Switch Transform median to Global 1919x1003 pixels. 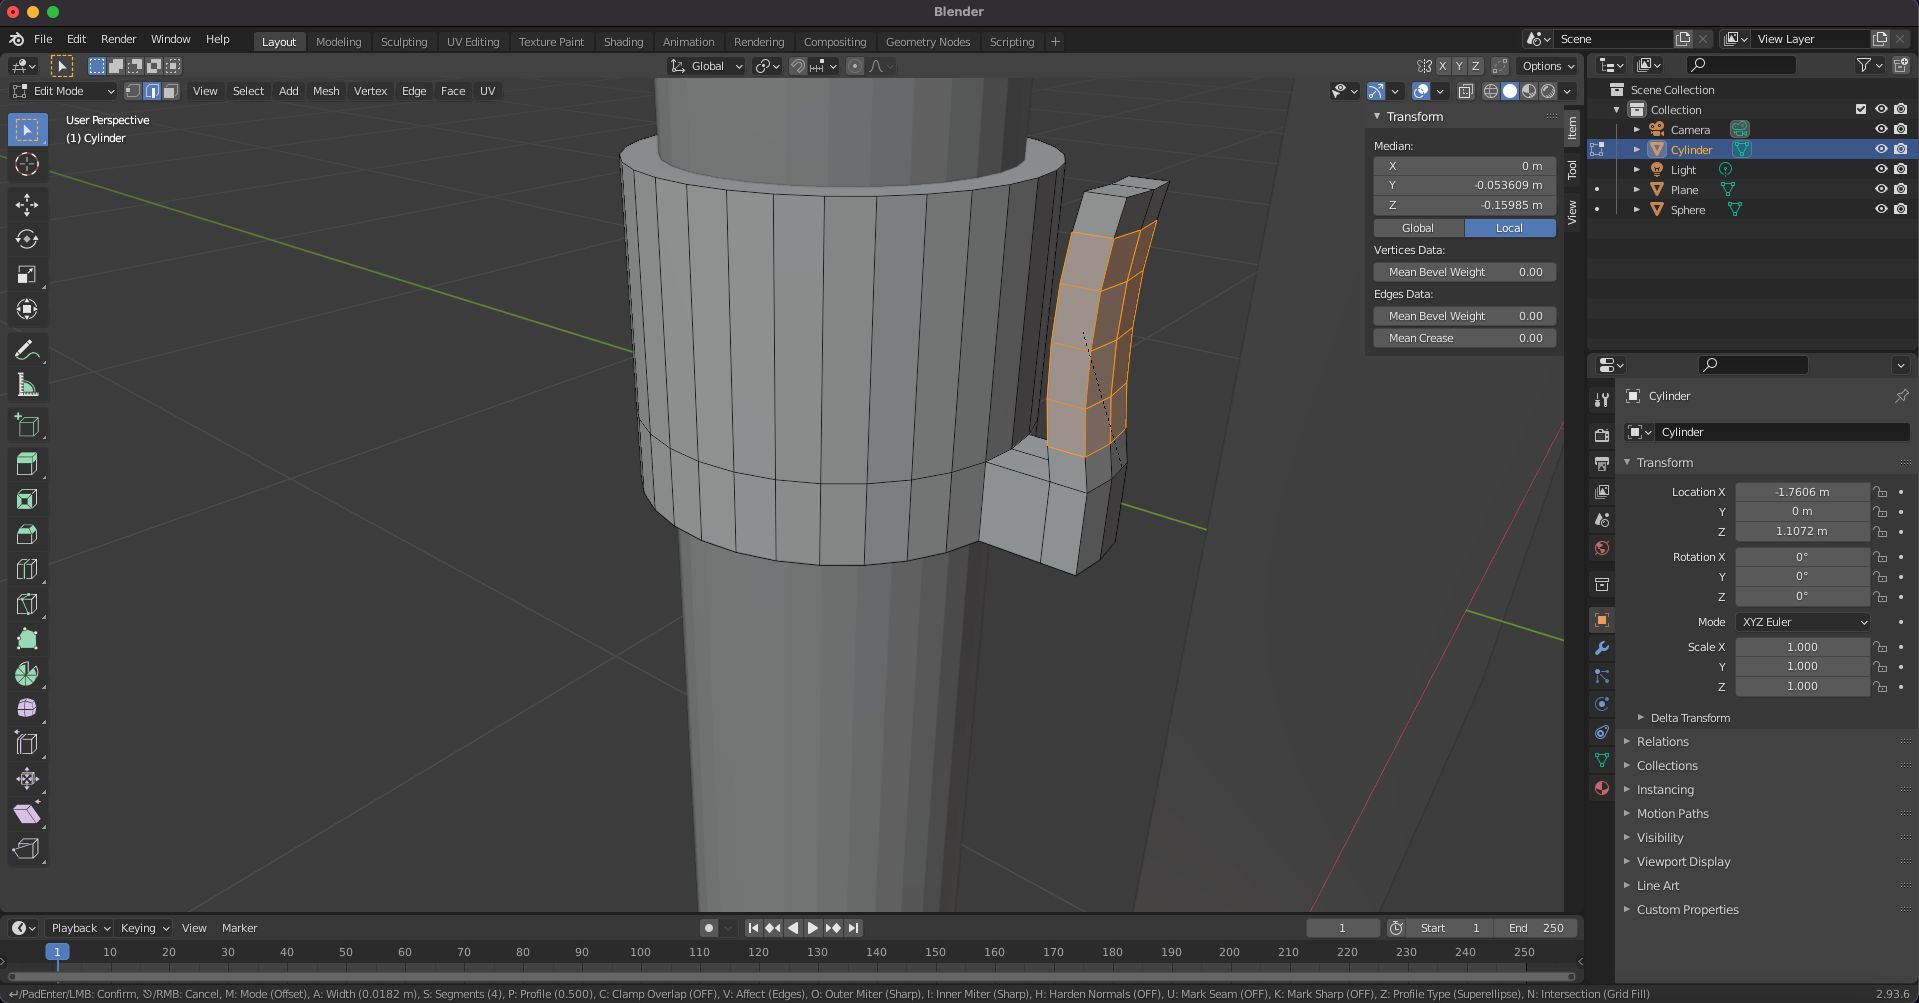(x=1418, y=228)
